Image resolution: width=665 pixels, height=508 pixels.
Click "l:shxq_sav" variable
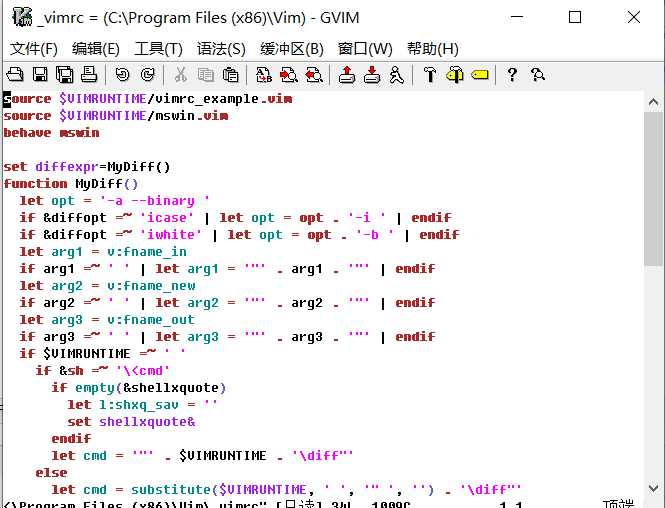coord(139,405)
